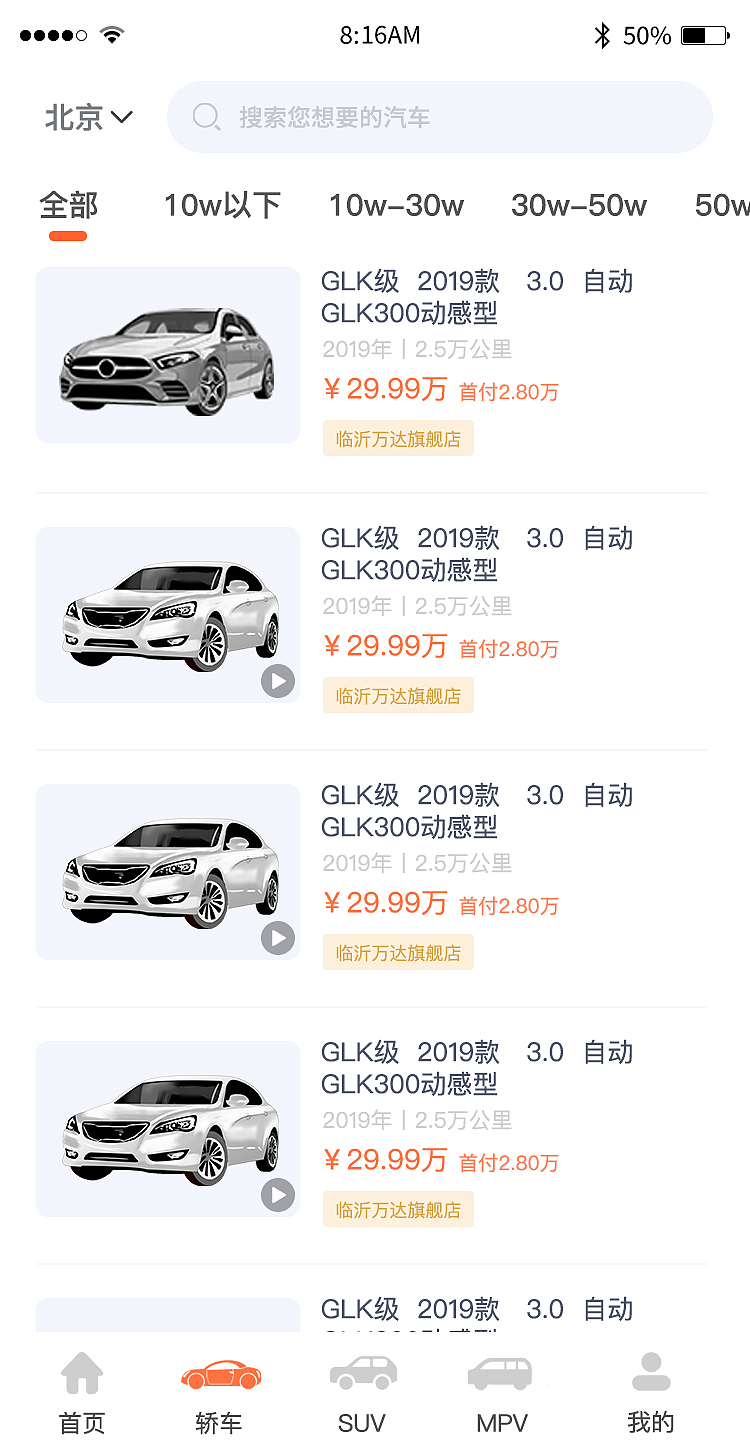The height and width of the screenshot is (1452, 750).
Task: Open the SUV category icon
Action: [362, 1373]
